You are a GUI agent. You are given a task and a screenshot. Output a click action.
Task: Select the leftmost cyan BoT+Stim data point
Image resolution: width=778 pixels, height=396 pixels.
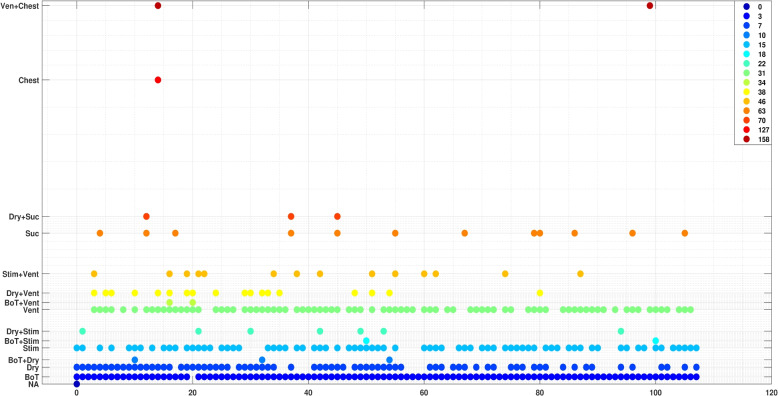click(366, 340)
